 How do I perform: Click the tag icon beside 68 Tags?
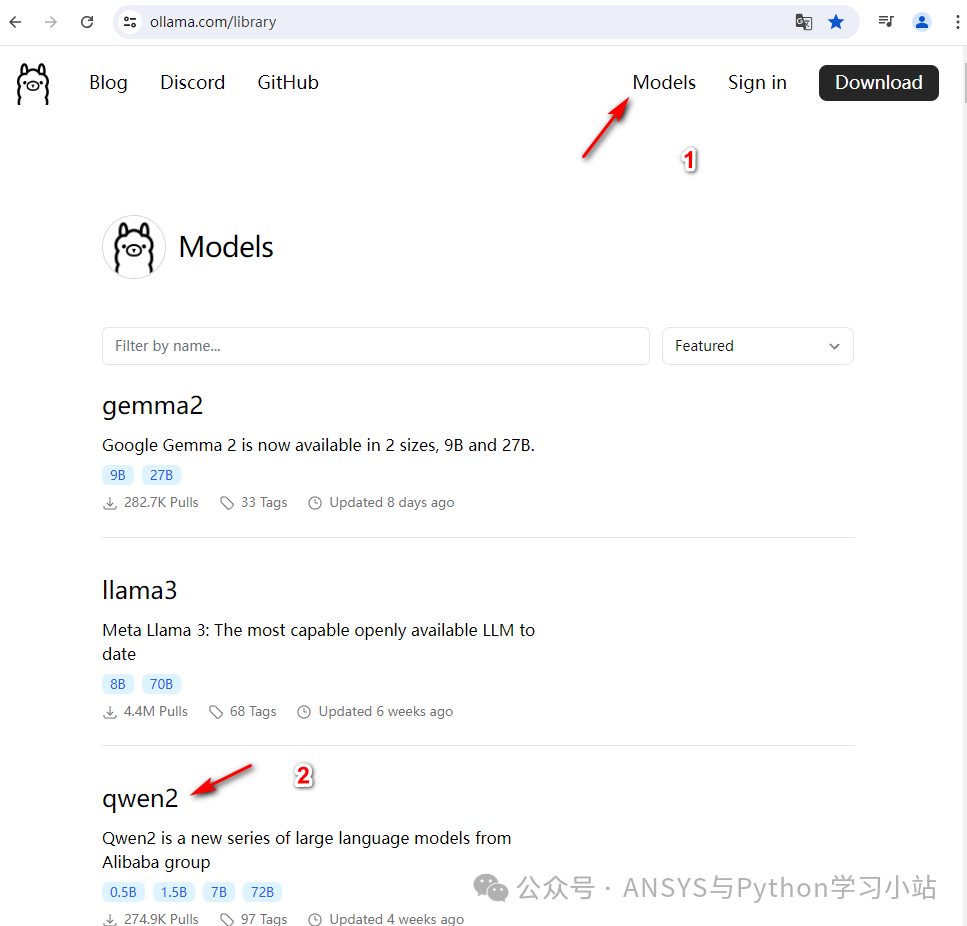[216, 713]
